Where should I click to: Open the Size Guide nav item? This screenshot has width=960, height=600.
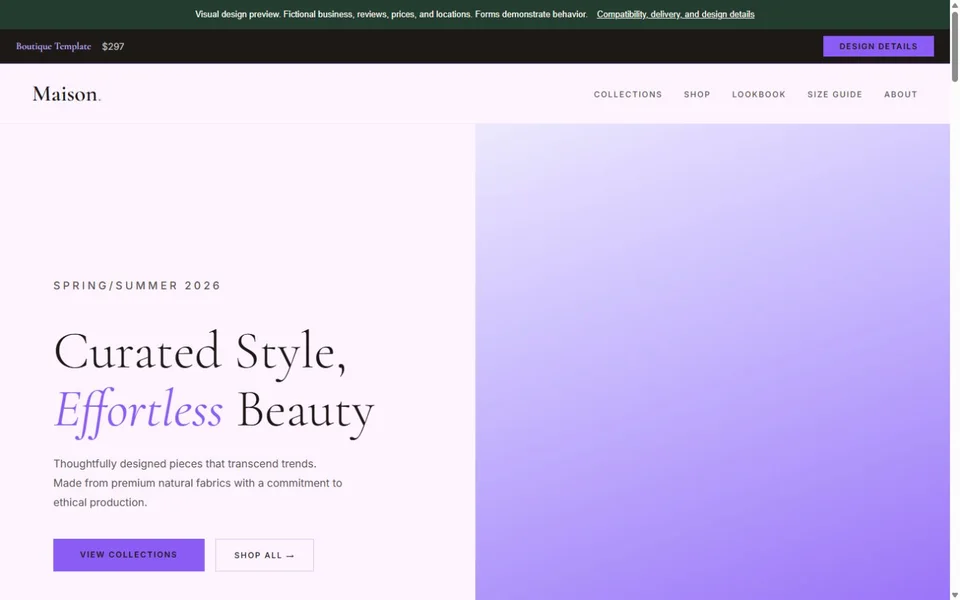tap(834, 94)
